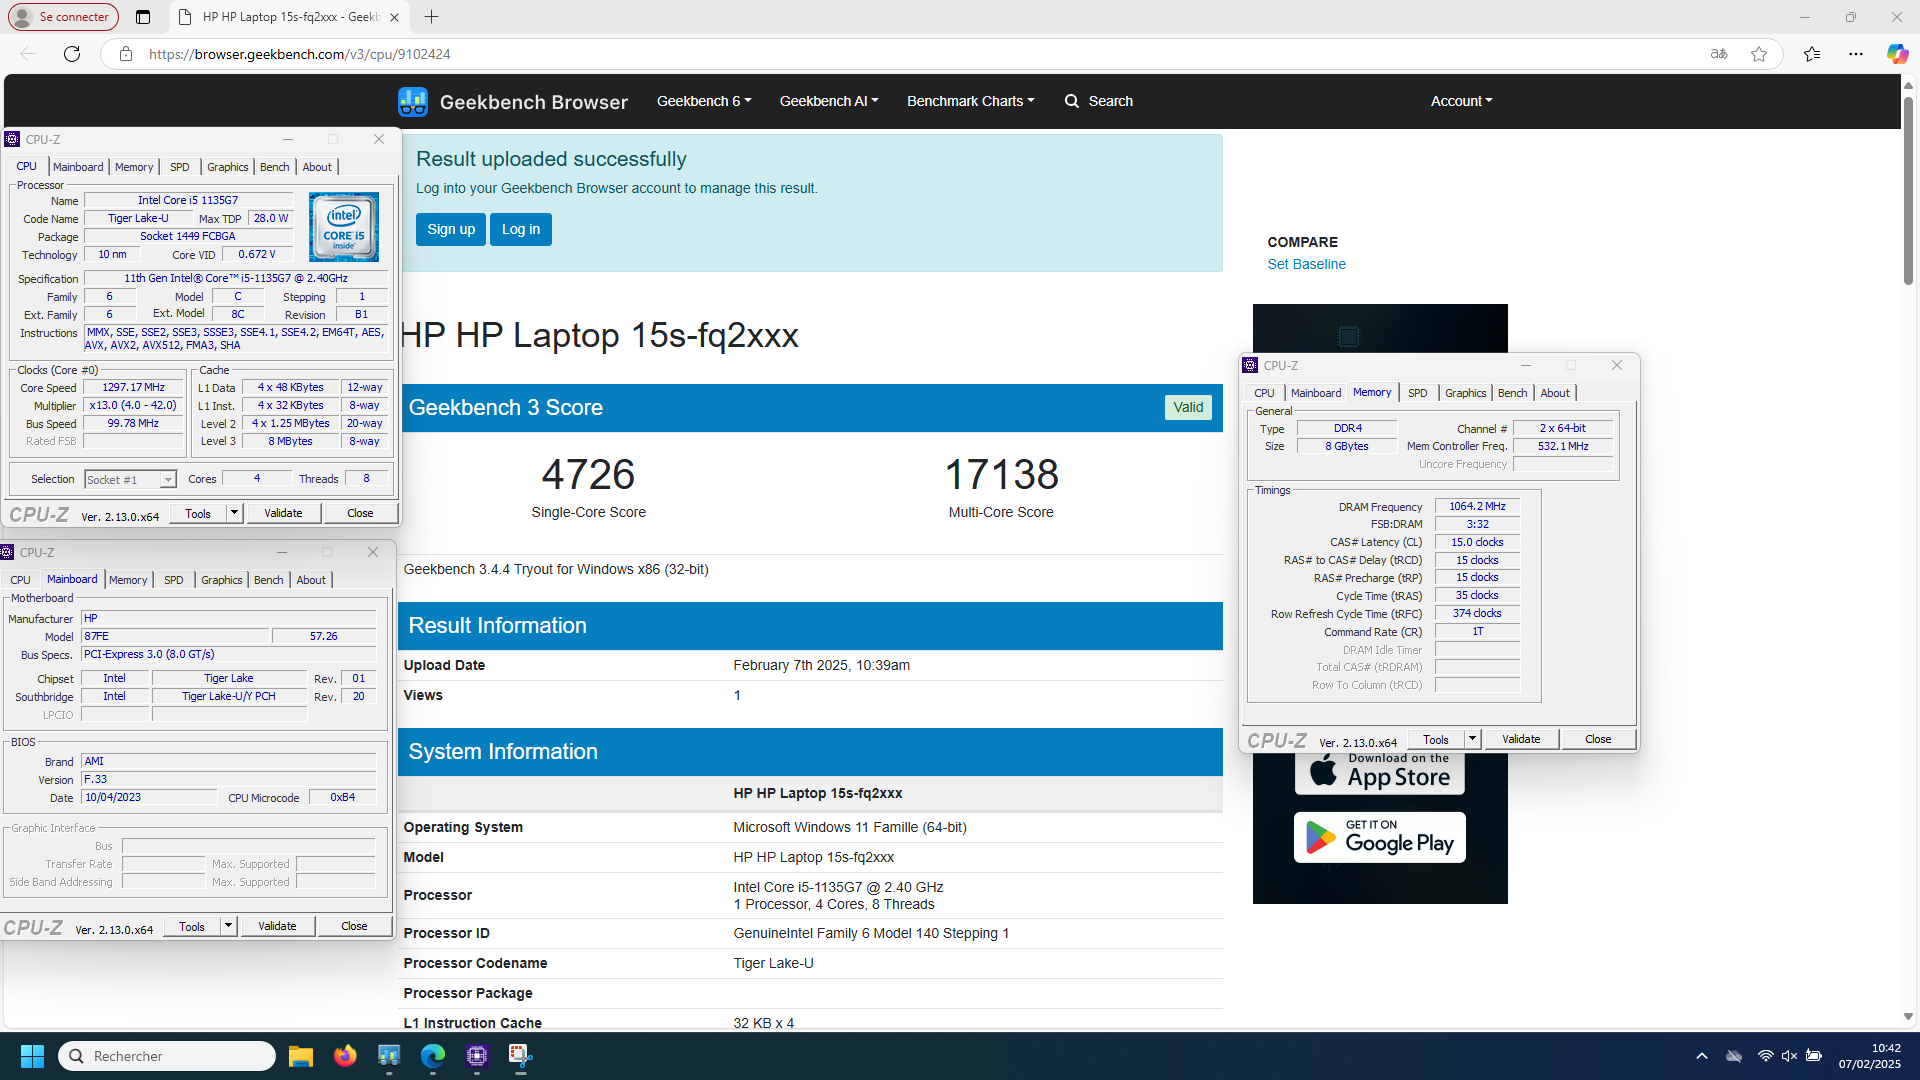Click the Log in button
Viewport: 1920px width, 1080px height.
point(521,229)
